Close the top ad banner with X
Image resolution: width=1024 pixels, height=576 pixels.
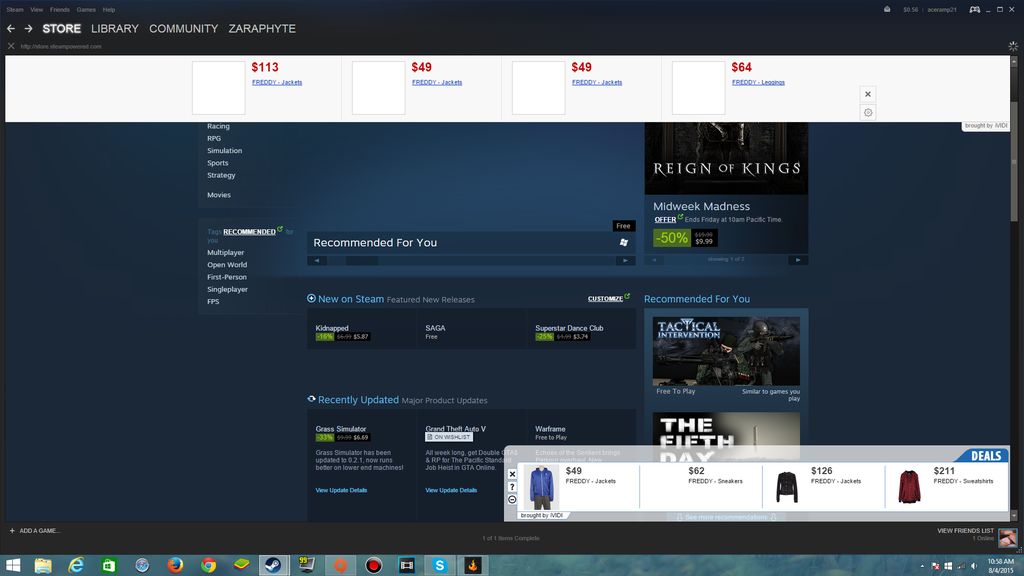point(868,94)
